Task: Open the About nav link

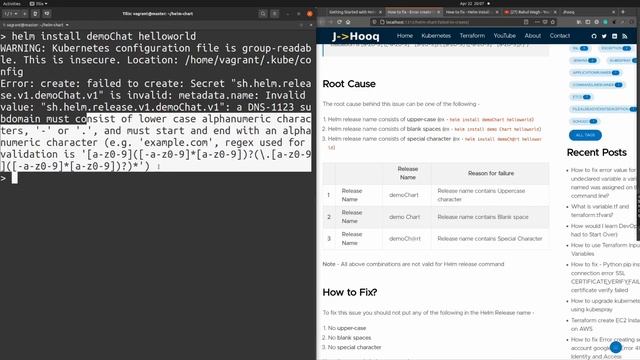Action: [x=533, y=36]
